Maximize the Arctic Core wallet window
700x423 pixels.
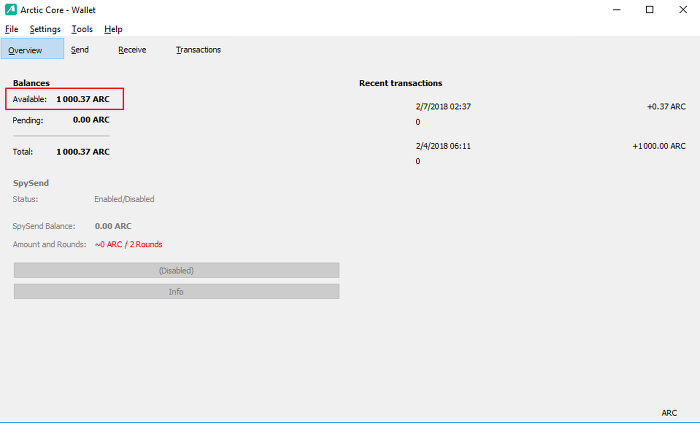coord(650,9)
